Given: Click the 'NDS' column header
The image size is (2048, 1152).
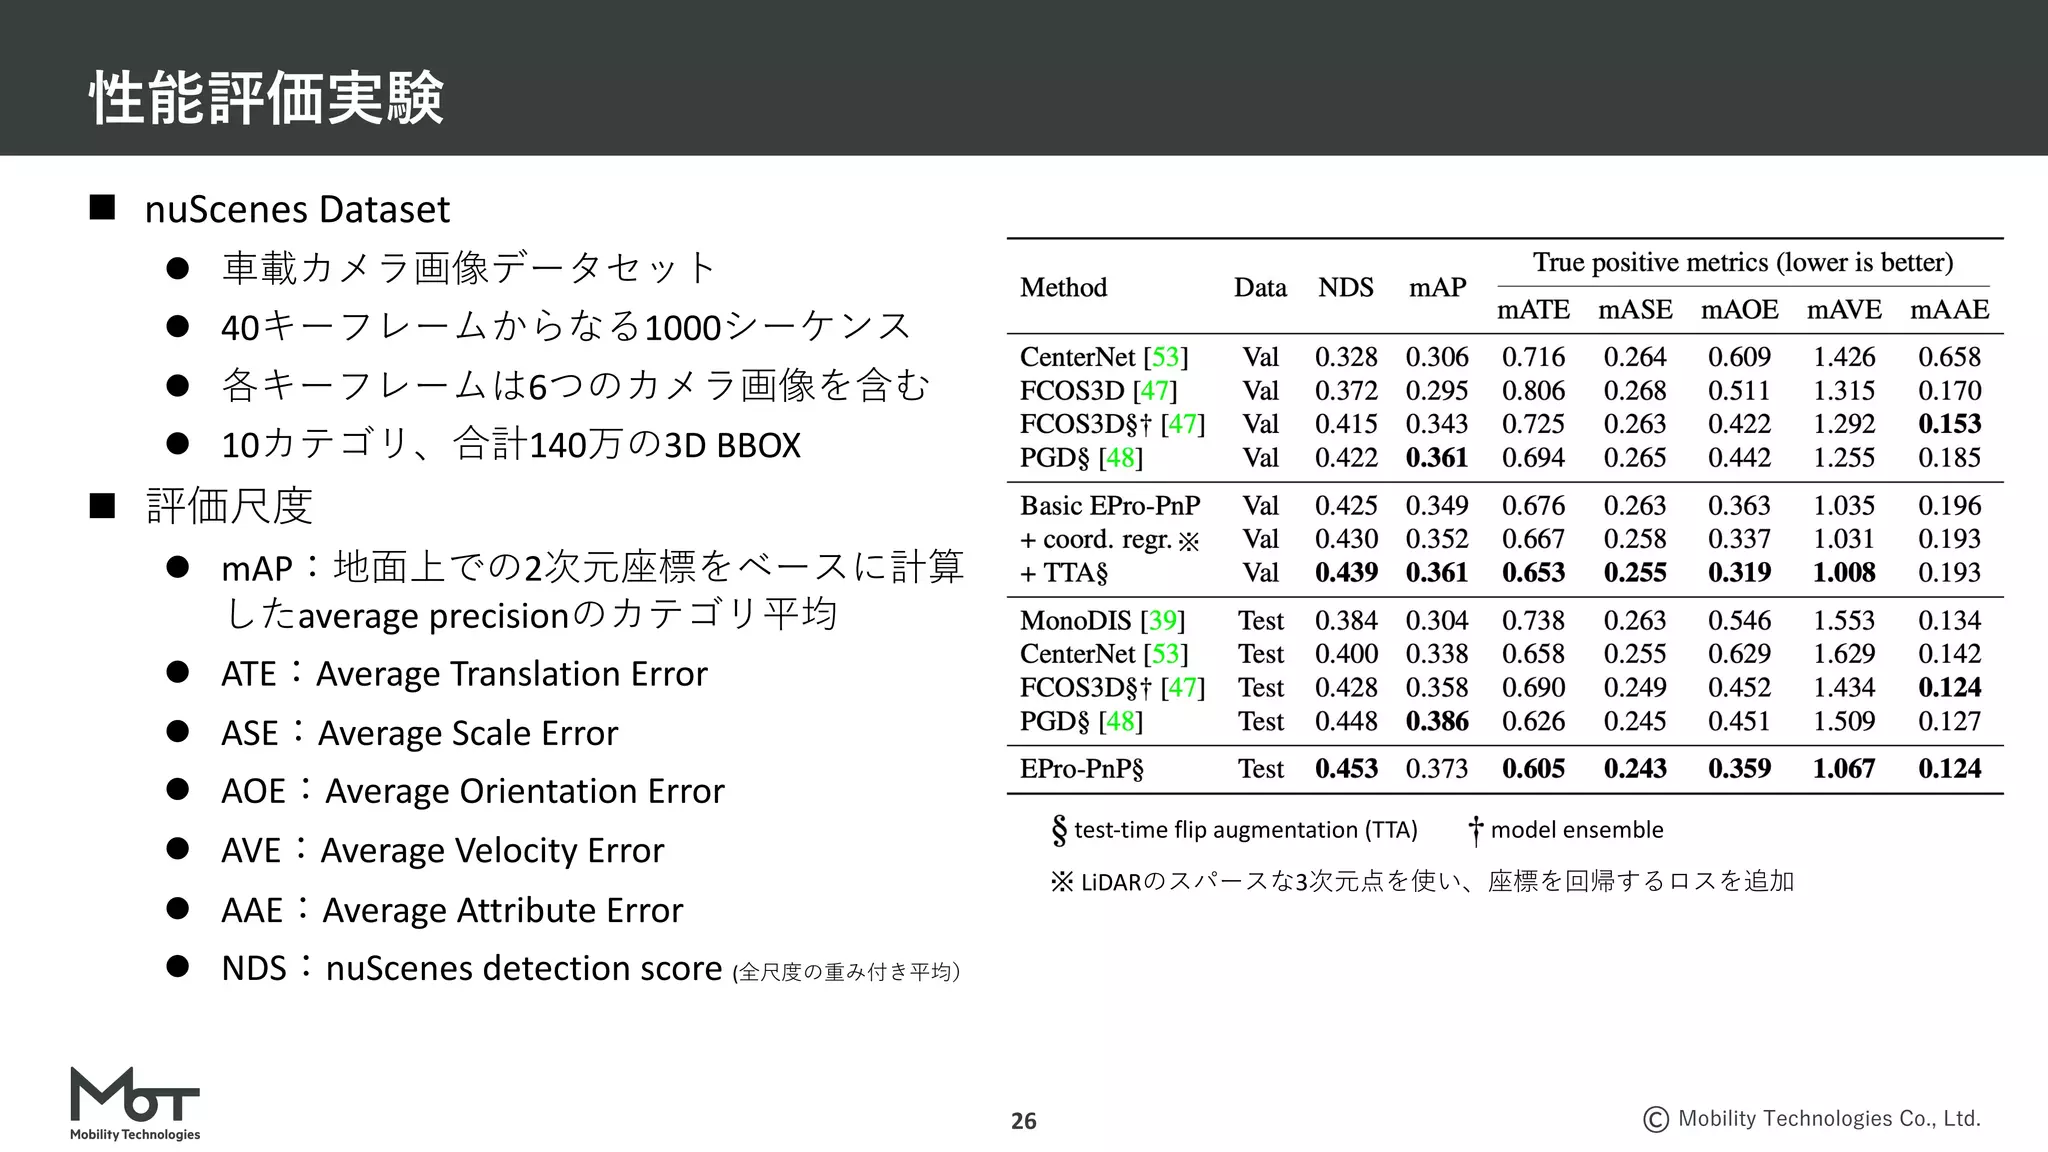Looking at the screenshot, I should [x=1345, y=287].
